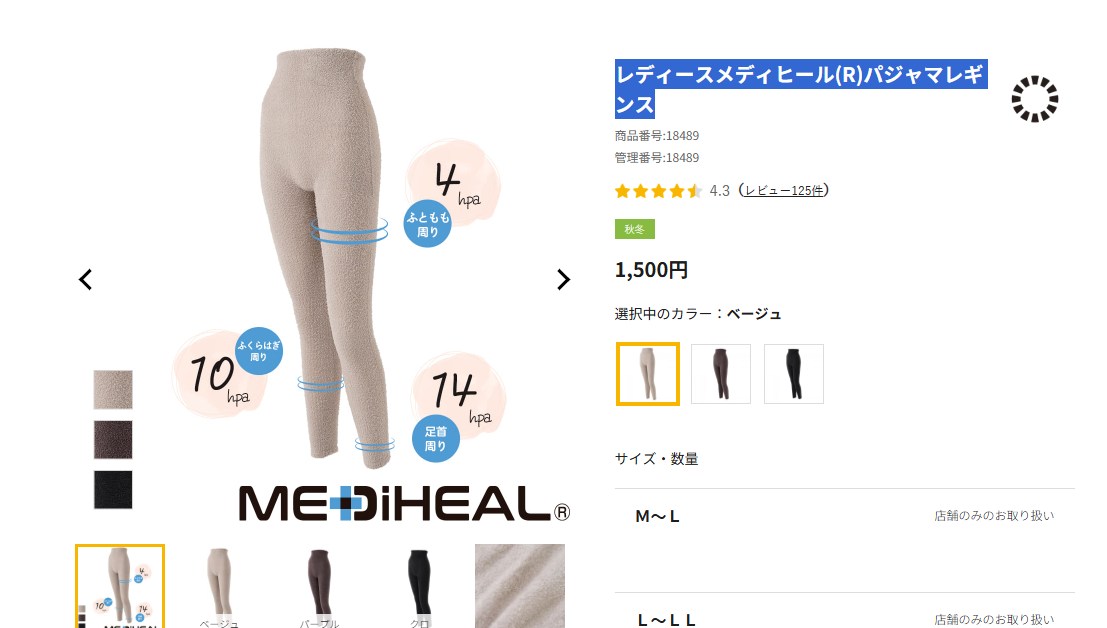Click the MEDiHEAL logo on image
This screenshot has width=1107, height=628.
404,503
